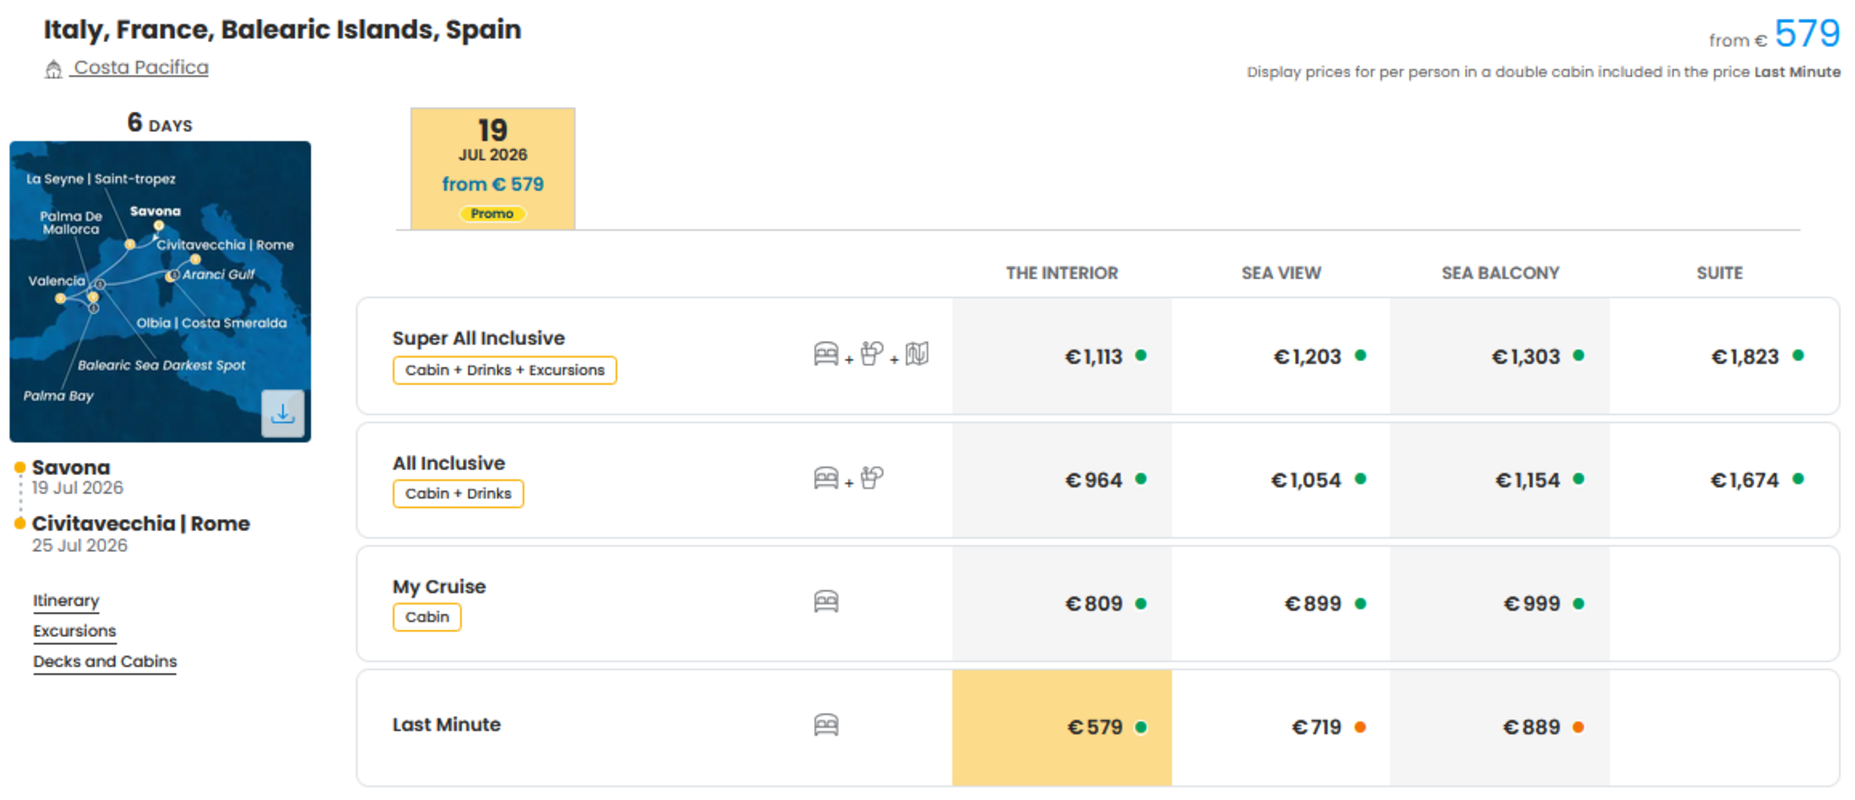Viewport: 1855px width, 800px height.
Task: Open the Excursions link
Action: pyautogui.click(x=74, y=631)
